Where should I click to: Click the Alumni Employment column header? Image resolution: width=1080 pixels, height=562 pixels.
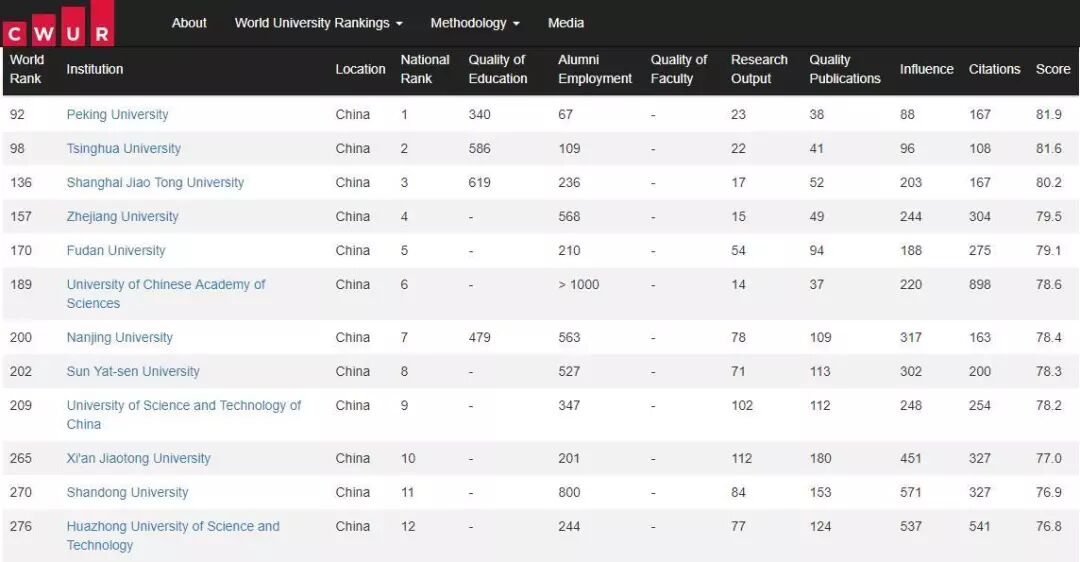pyautogui.click(x=594, y=69)
